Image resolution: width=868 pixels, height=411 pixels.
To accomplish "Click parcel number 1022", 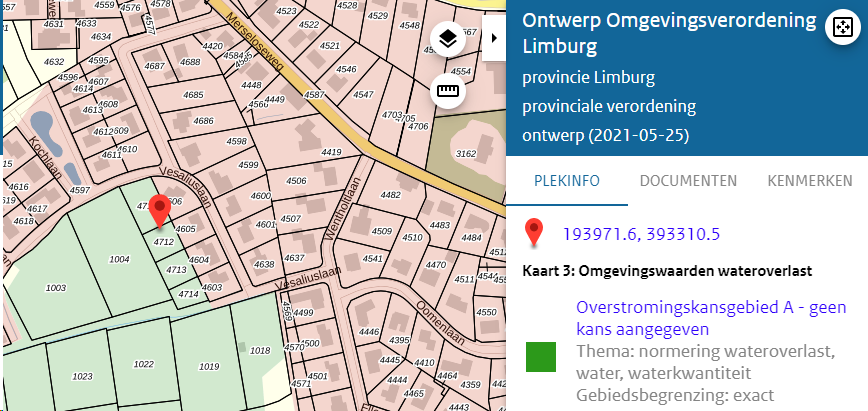I will click(x=144, y=364).
